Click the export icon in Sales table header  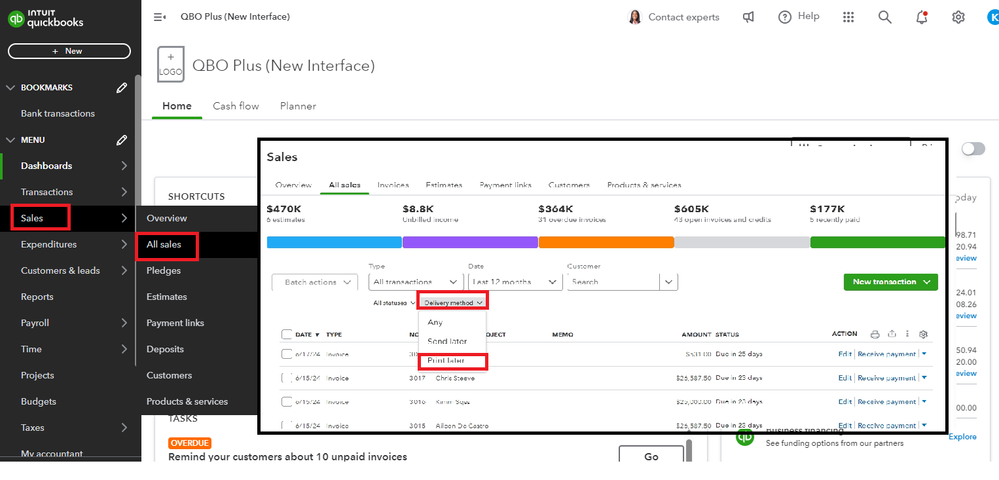tap(892, 334)
